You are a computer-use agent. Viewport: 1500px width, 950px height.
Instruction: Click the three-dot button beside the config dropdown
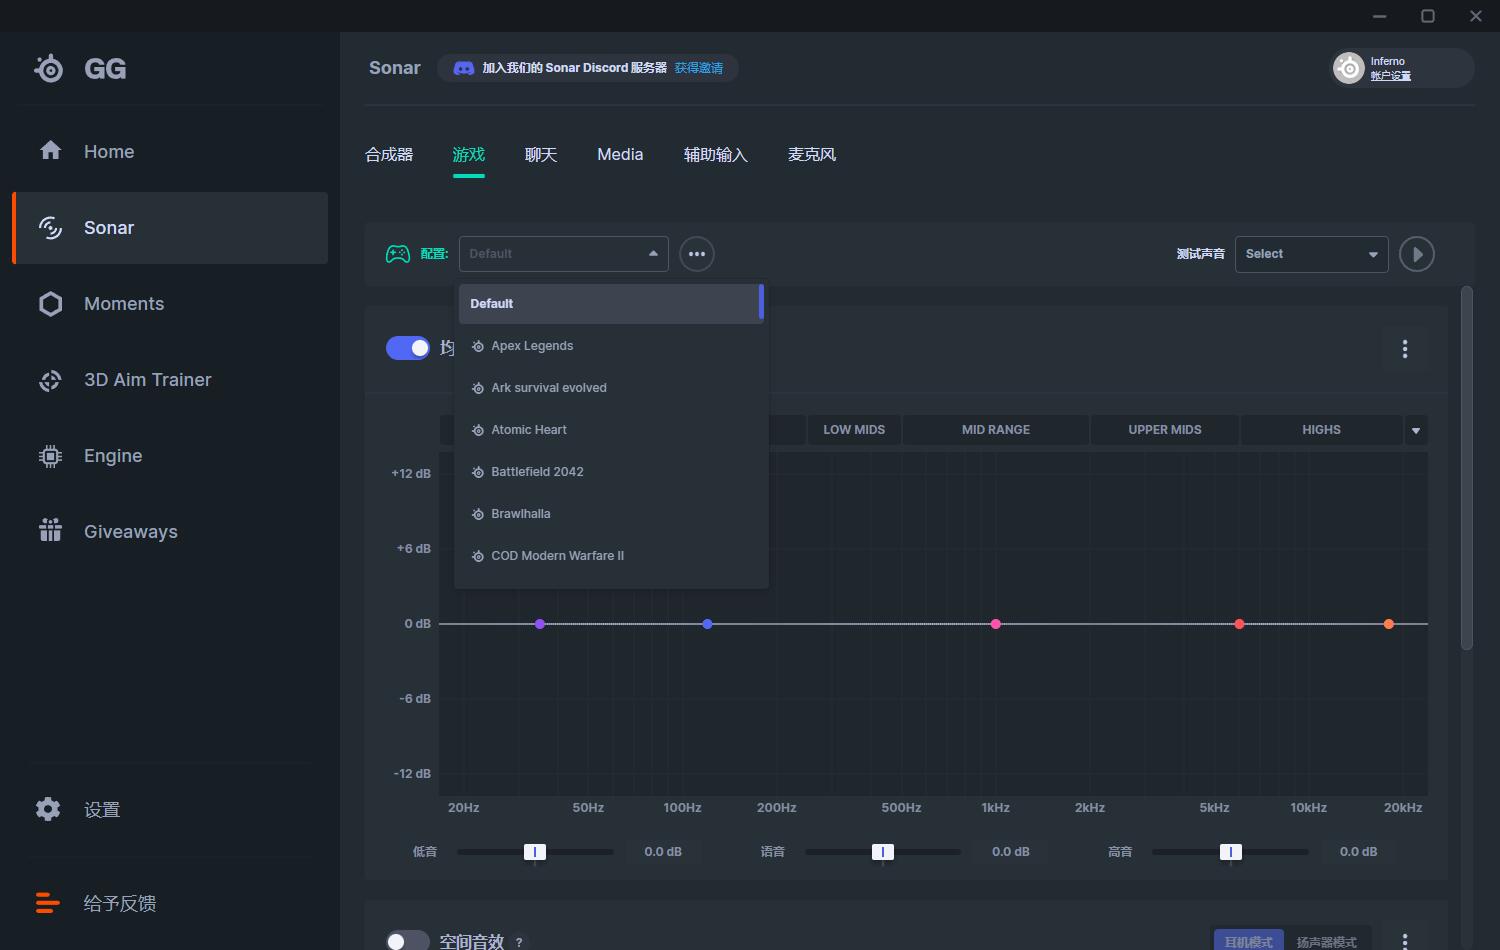pyautogui.click(x=697, y=254)
